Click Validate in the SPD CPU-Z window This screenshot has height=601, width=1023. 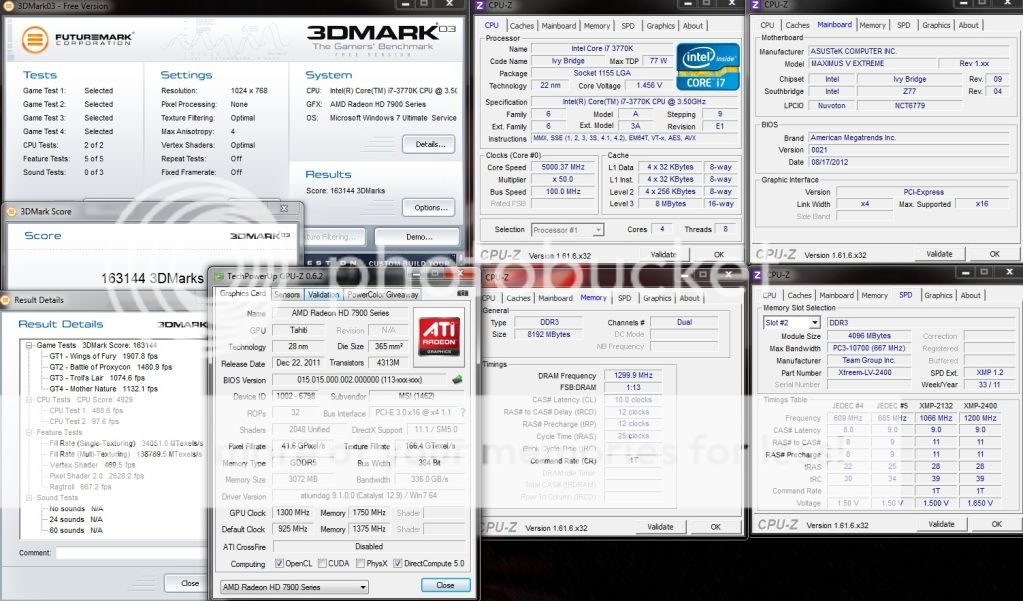point(939,524)
